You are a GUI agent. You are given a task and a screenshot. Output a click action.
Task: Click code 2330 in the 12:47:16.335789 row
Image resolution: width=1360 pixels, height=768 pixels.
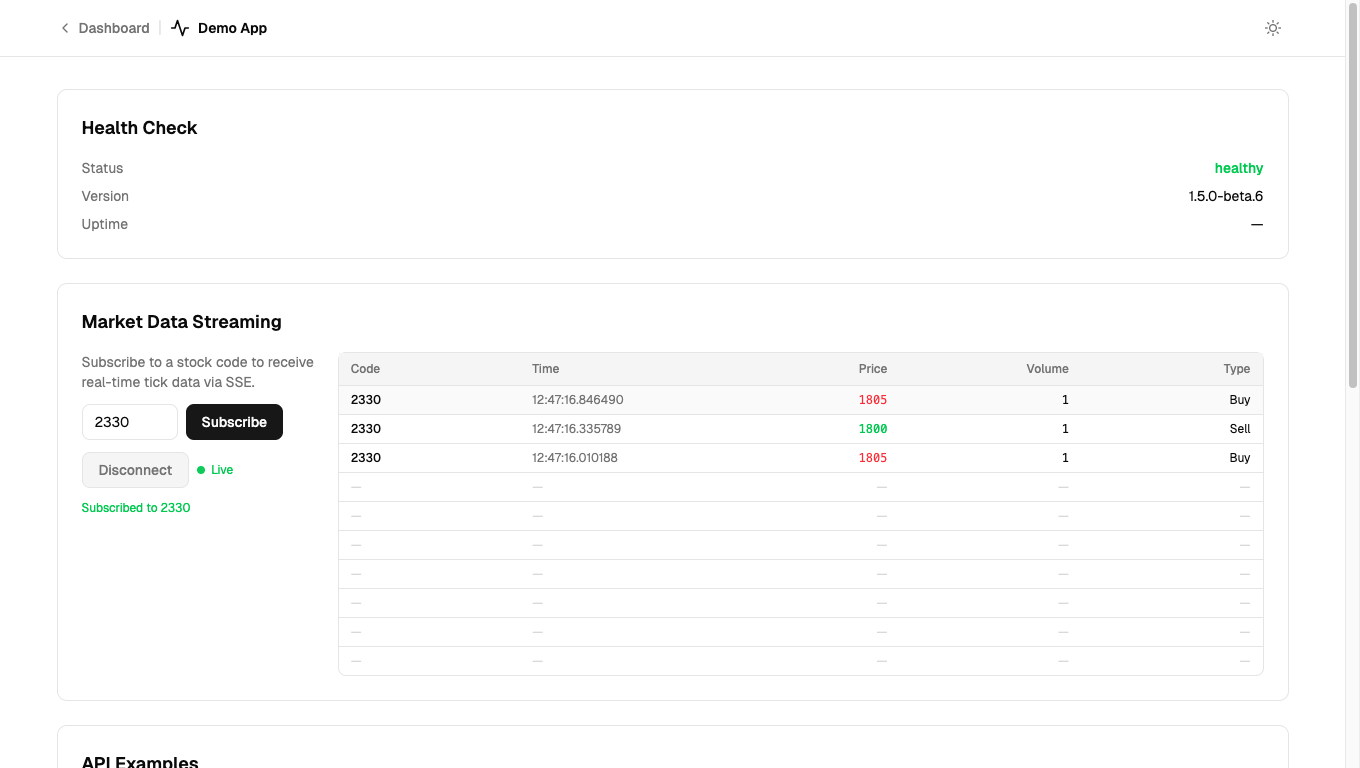366,429
